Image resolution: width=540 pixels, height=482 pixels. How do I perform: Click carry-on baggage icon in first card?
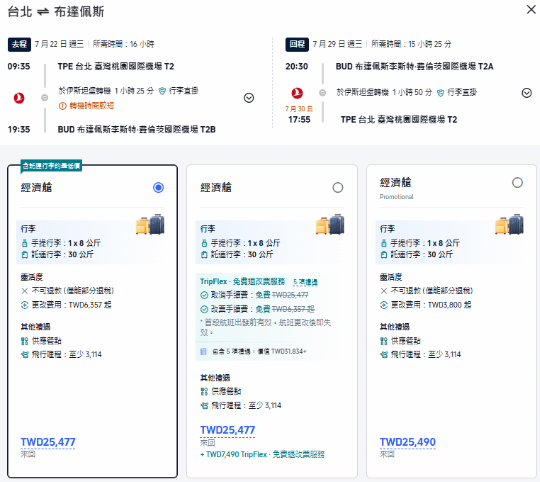(24, 243)
